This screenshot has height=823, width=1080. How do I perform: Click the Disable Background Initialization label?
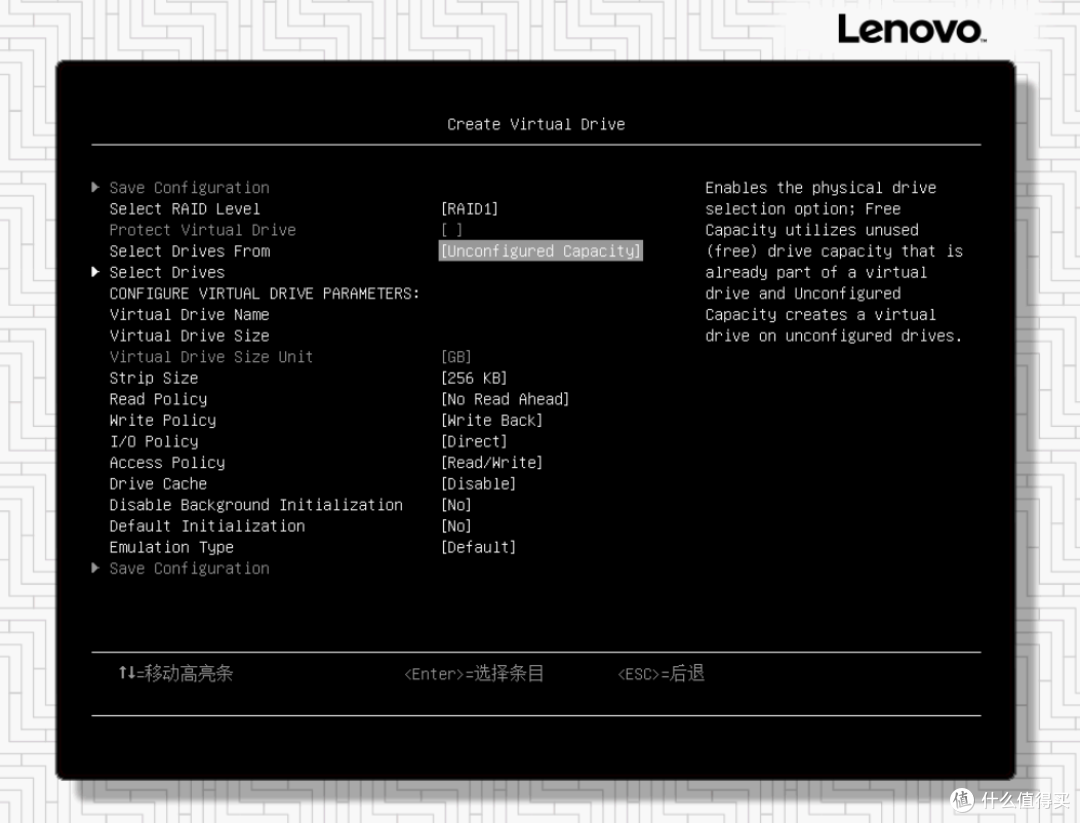coord(256,505)
